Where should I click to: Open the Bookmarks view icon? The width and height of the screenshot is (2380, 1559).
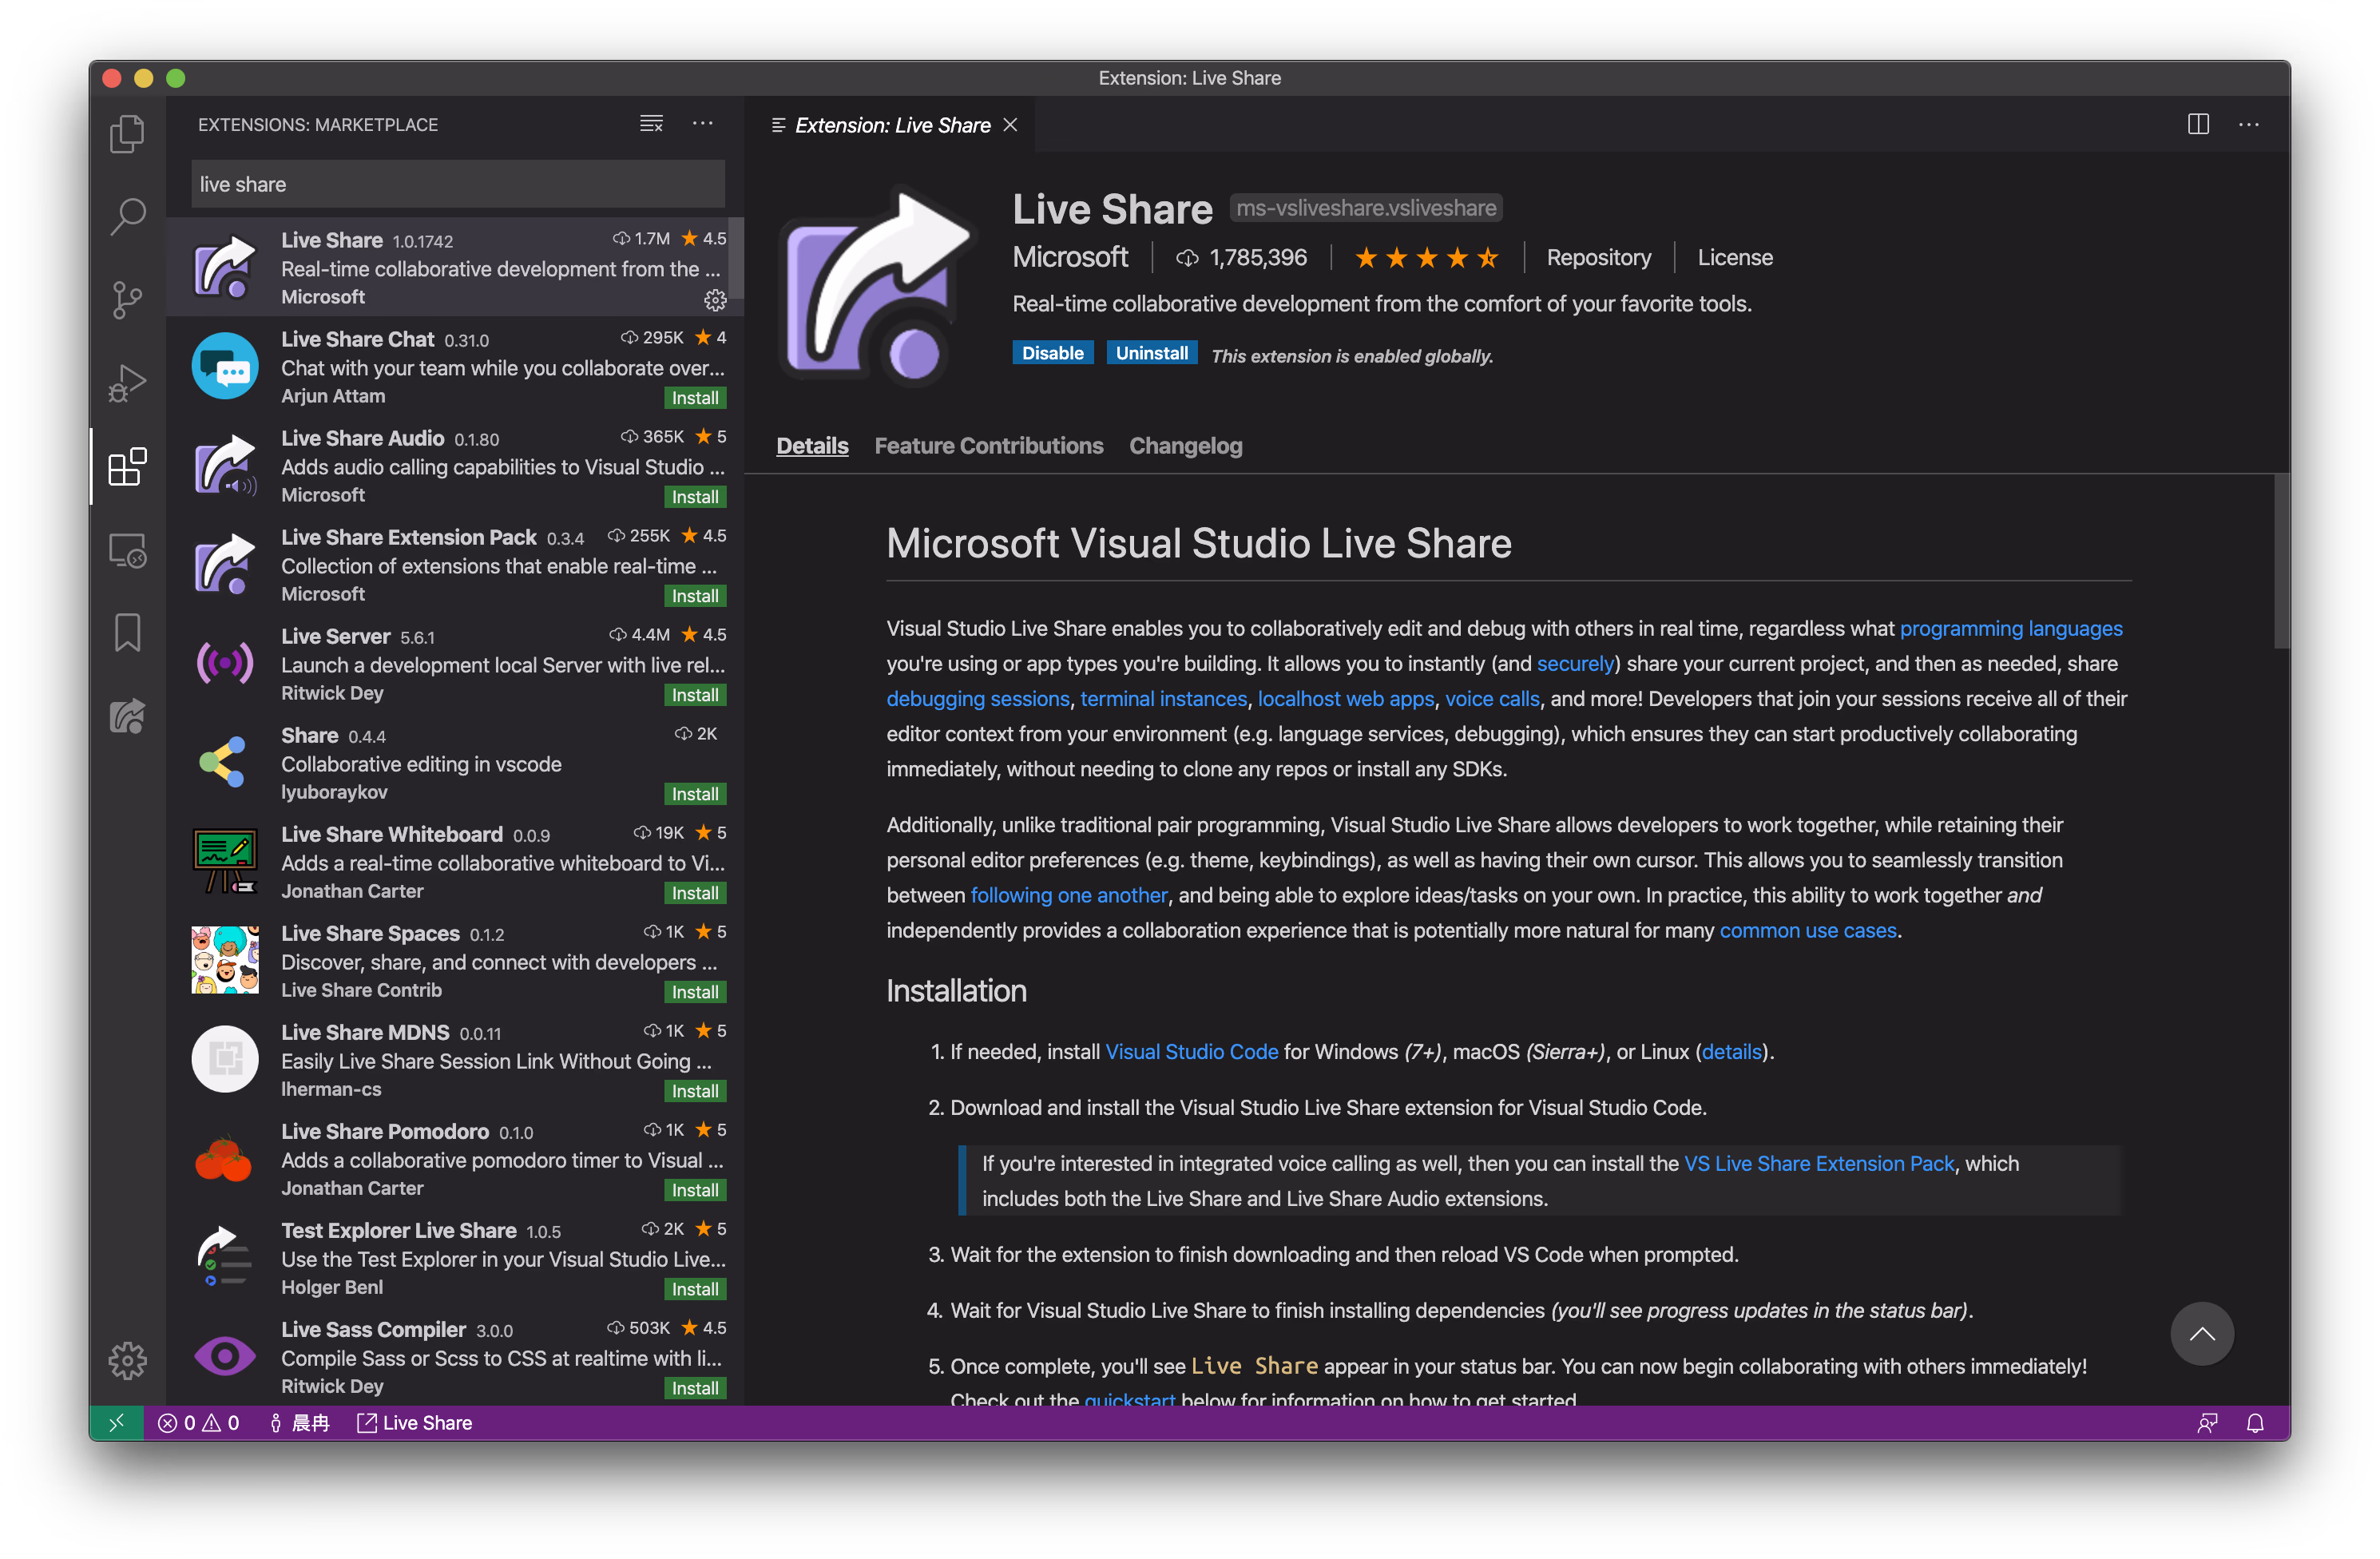tap(127, 633)
